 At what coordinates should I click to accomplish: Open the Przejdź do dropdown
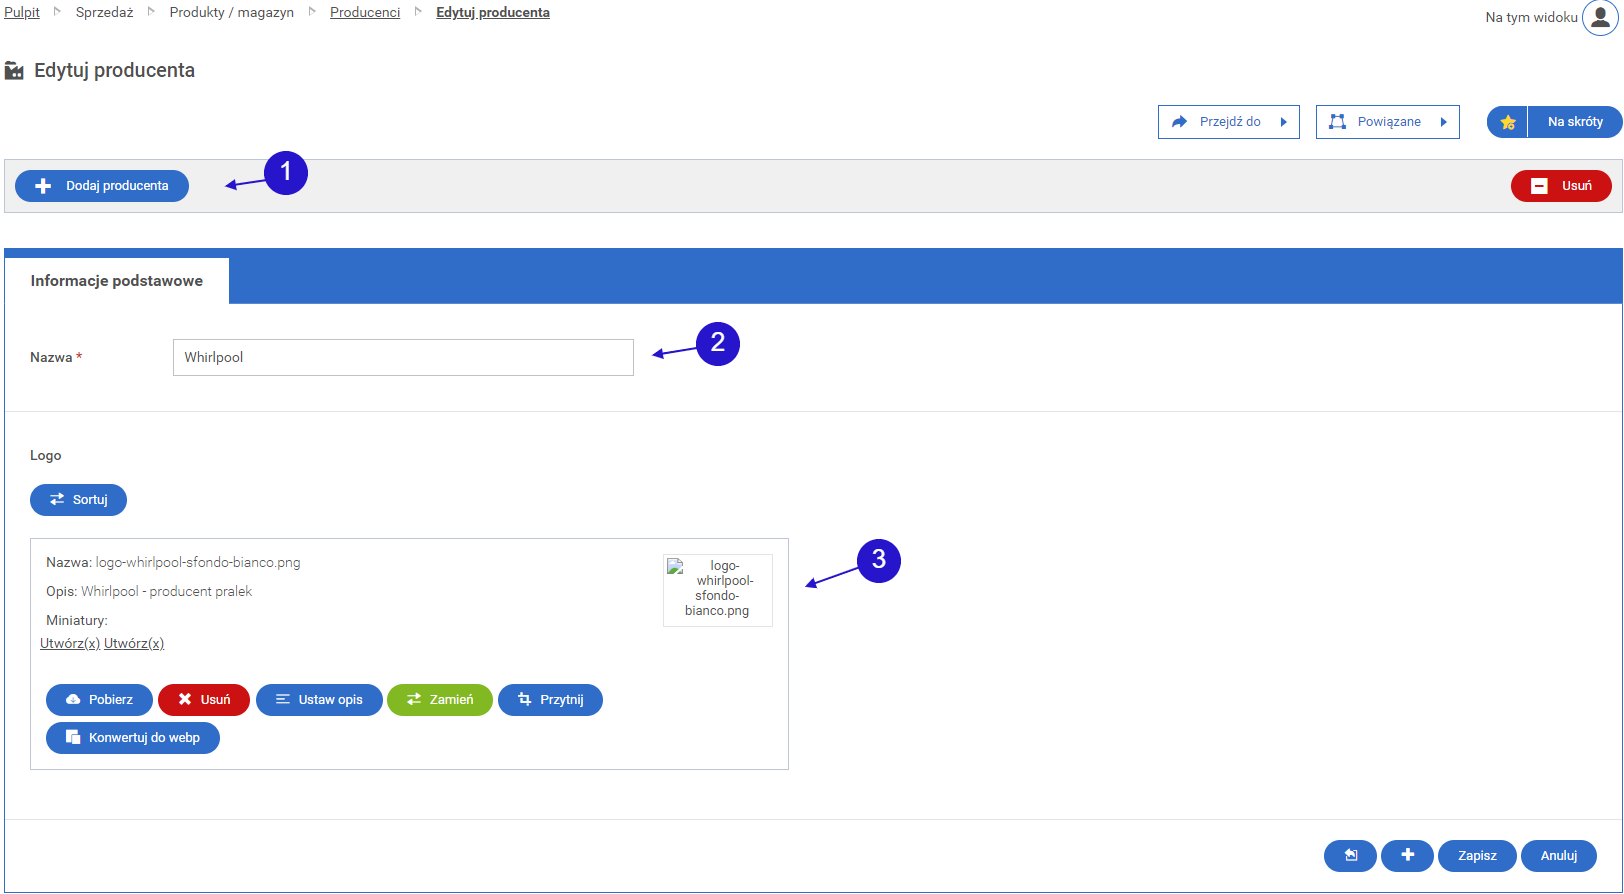(x=1229, y=122)
